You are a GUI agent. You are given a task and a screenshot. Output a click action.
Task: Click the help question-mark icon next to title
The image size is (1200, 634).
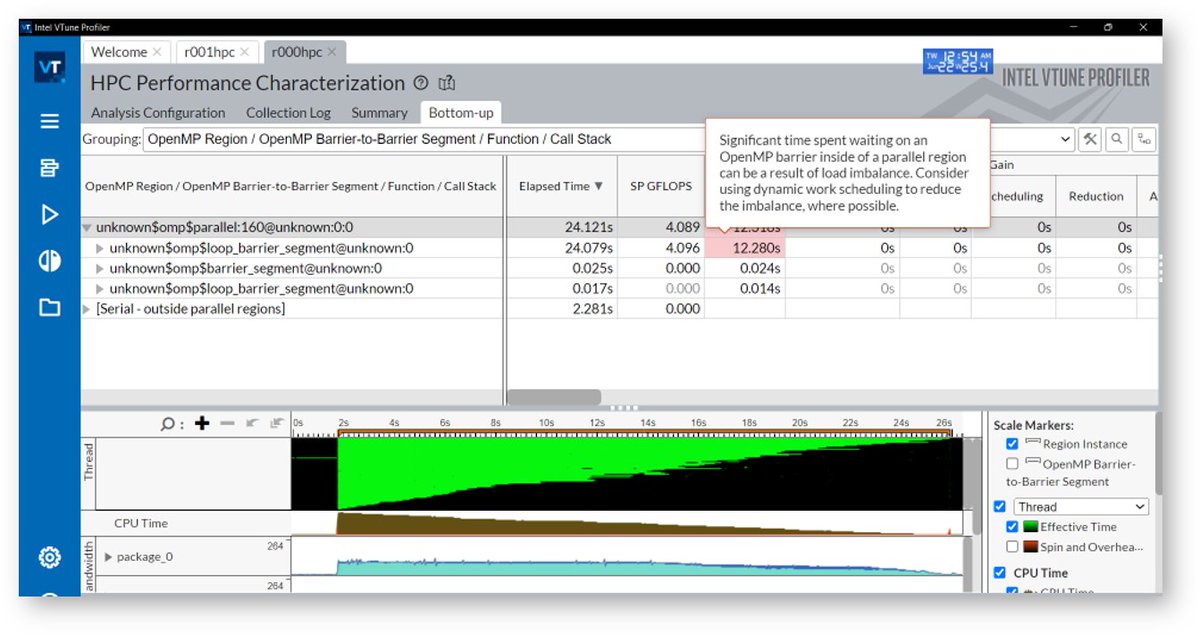tap(421, 83)
